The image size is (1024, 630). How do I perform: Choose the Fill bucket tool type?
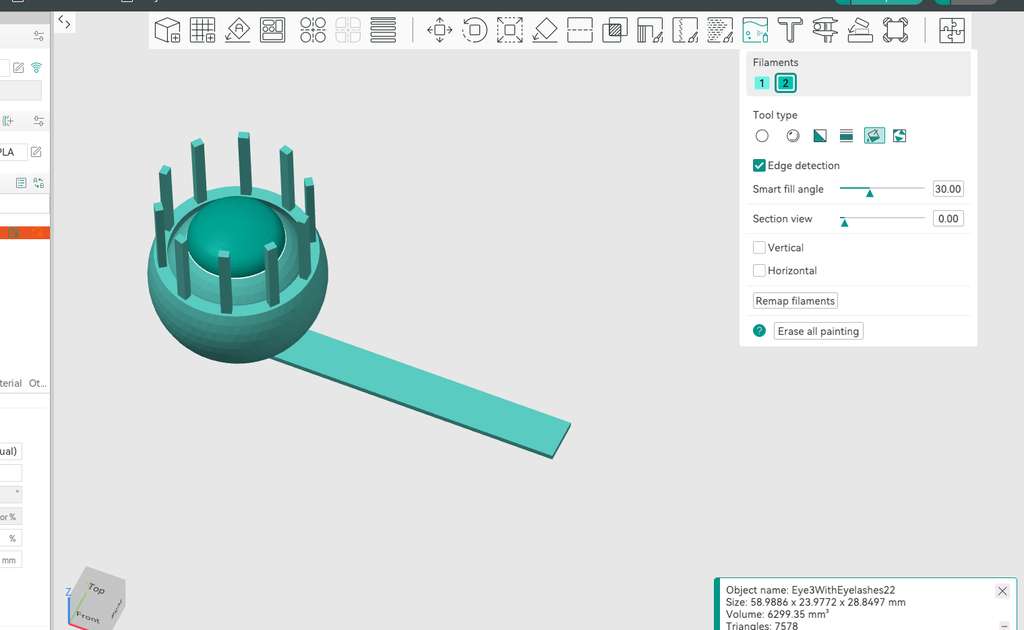point(874,136)
